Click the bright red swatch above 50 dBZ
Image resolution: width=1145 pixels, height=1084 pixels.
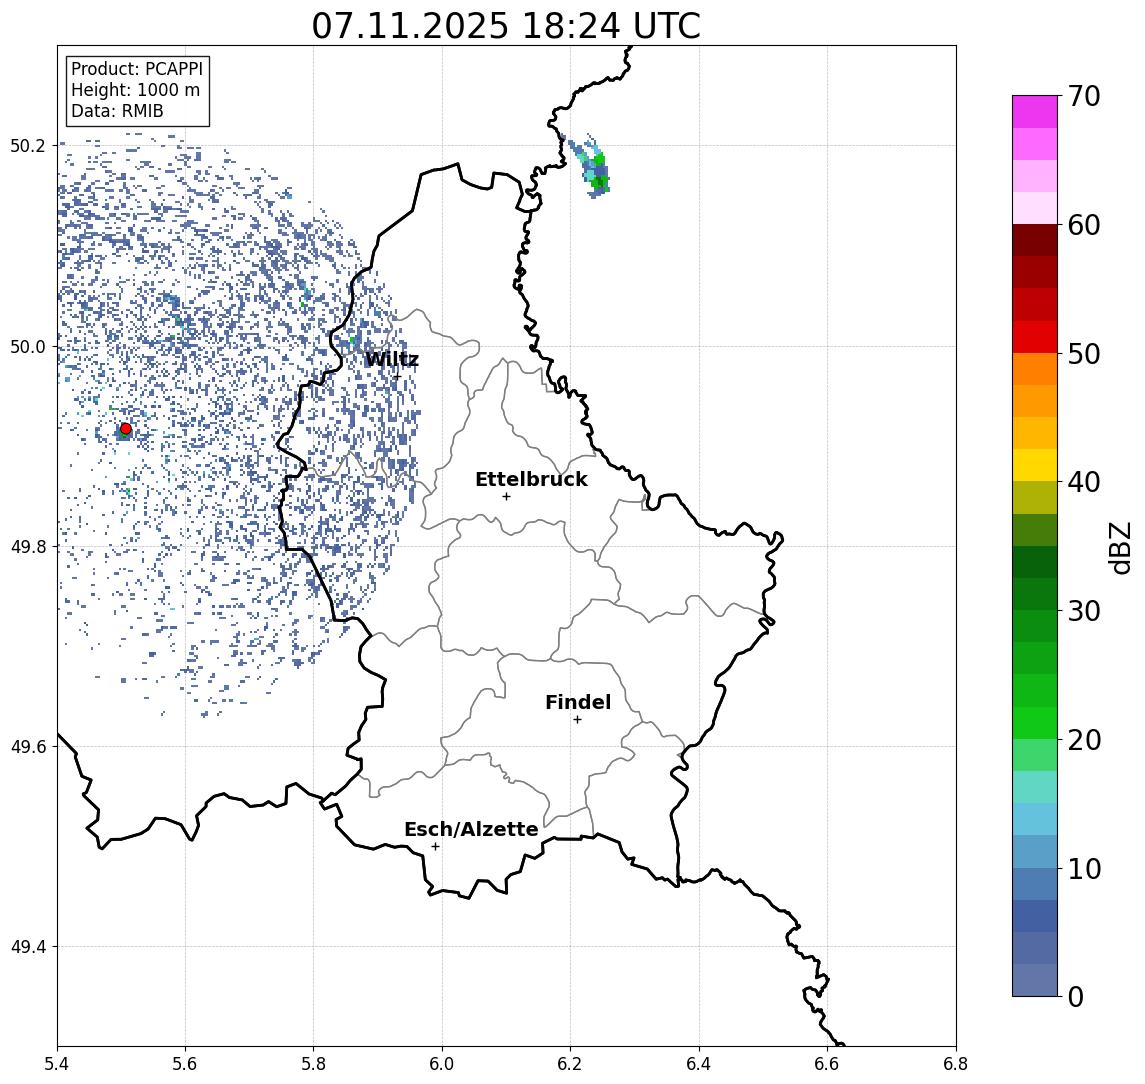(1035, 337)
